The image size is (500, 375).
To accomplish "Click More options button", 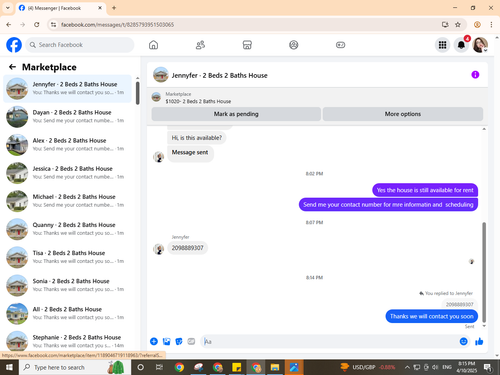I will [x=403, y=114].
